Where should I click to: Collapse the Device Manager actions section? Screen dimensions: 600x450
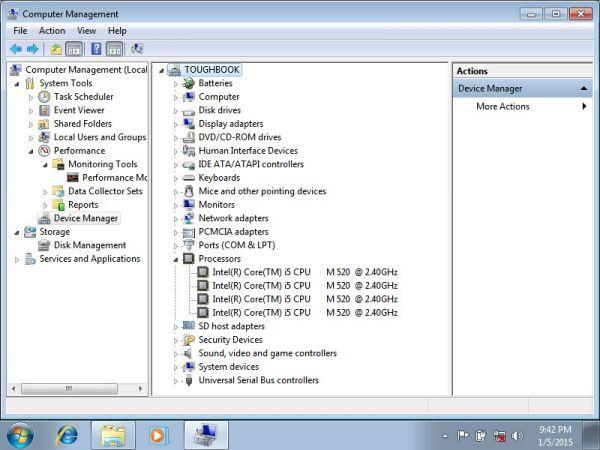click(x=584, y=89)
